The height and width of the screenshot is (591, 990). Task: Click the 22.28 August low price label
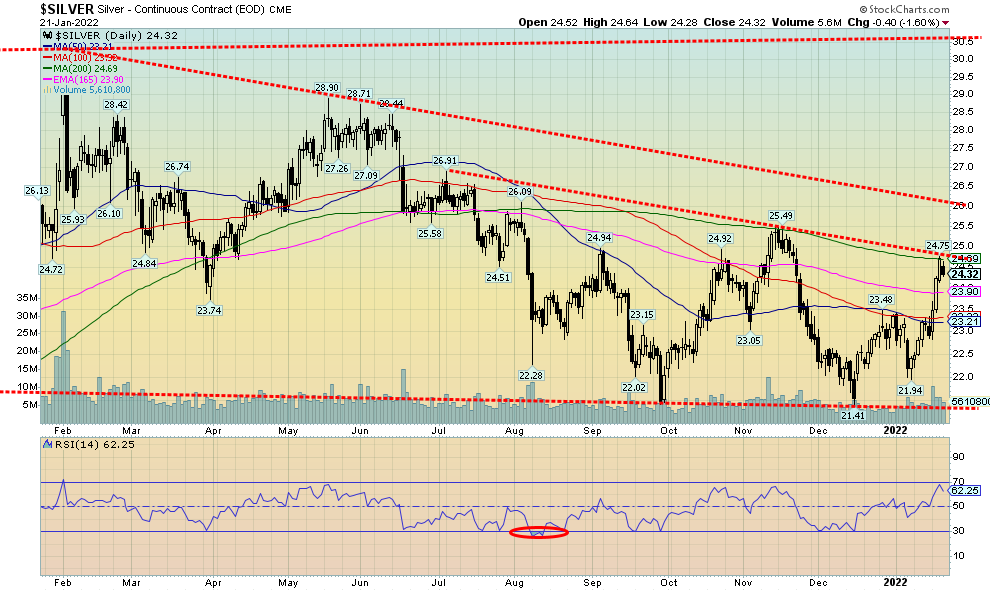pyautogui.click(x=529, y=375)
